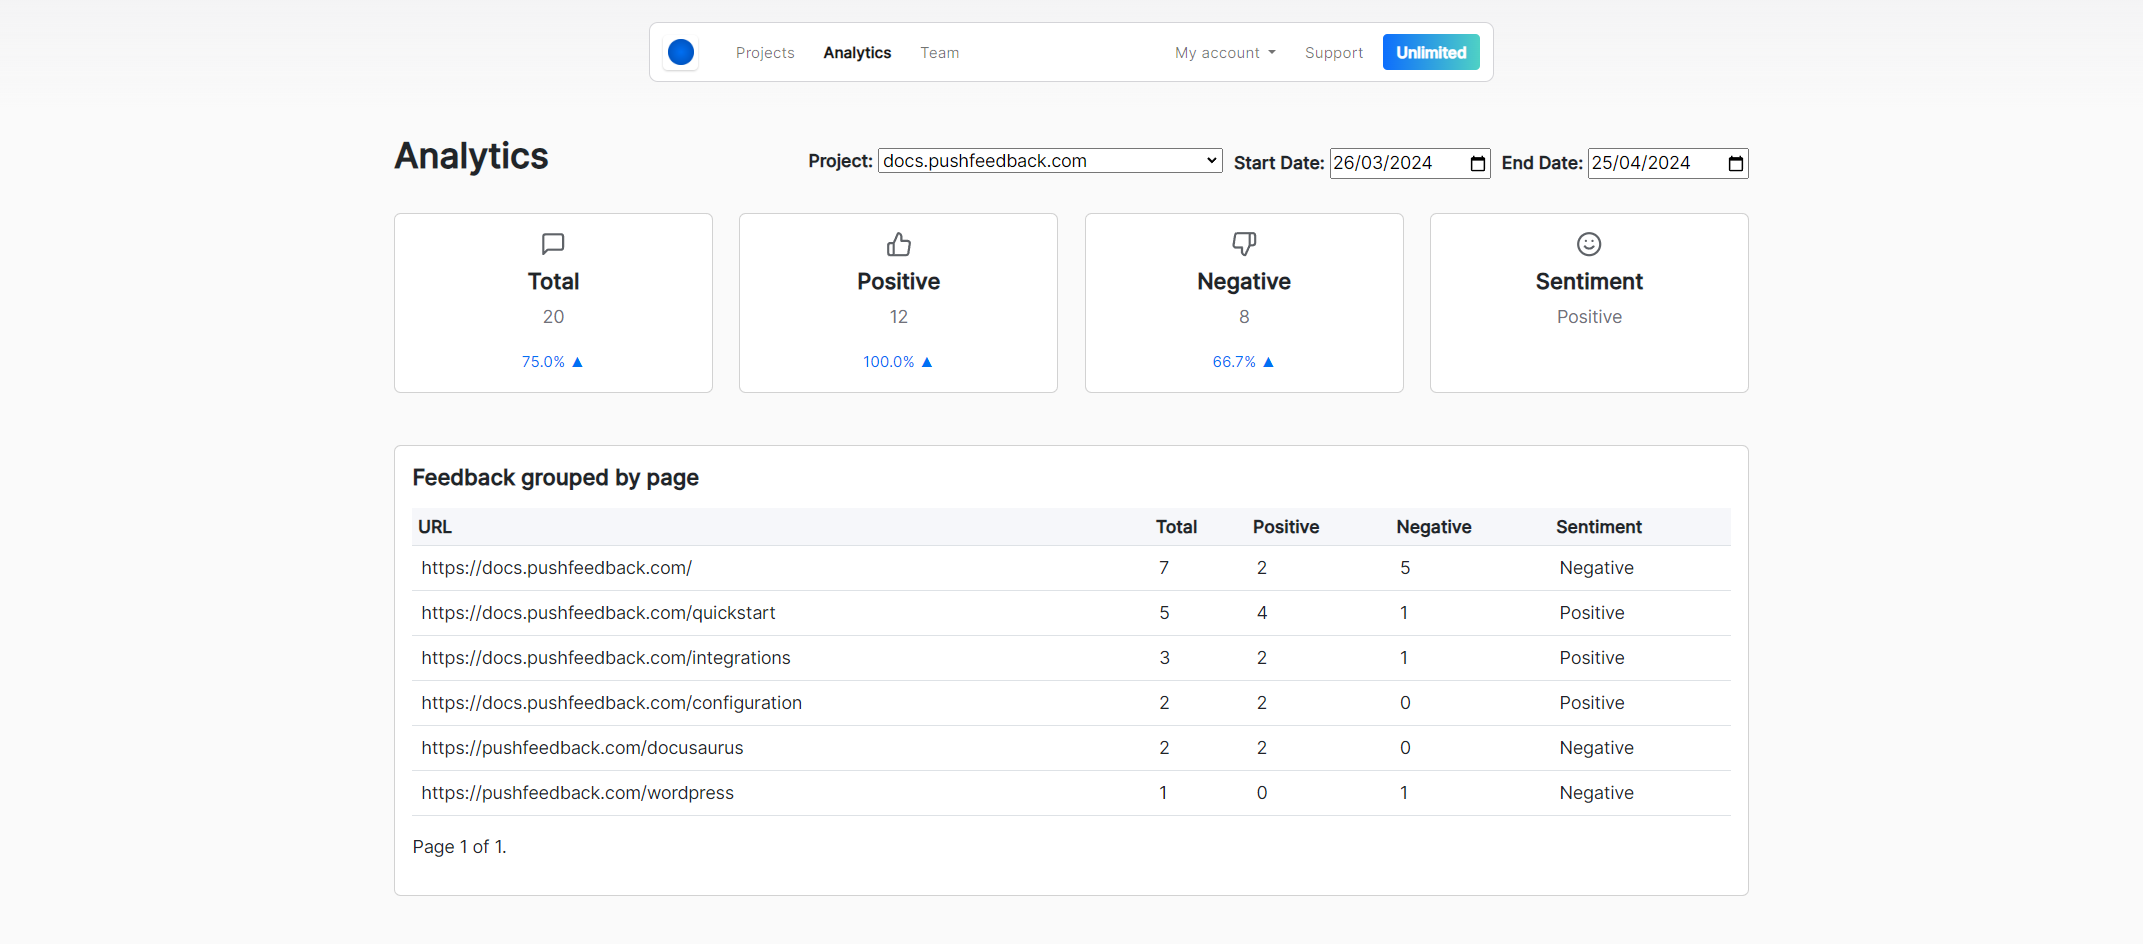Open the docs.pushfeedback.com/quickstart URL
Image resolution: width=2143 pixels, height=944 pixels.
point(598,613)
